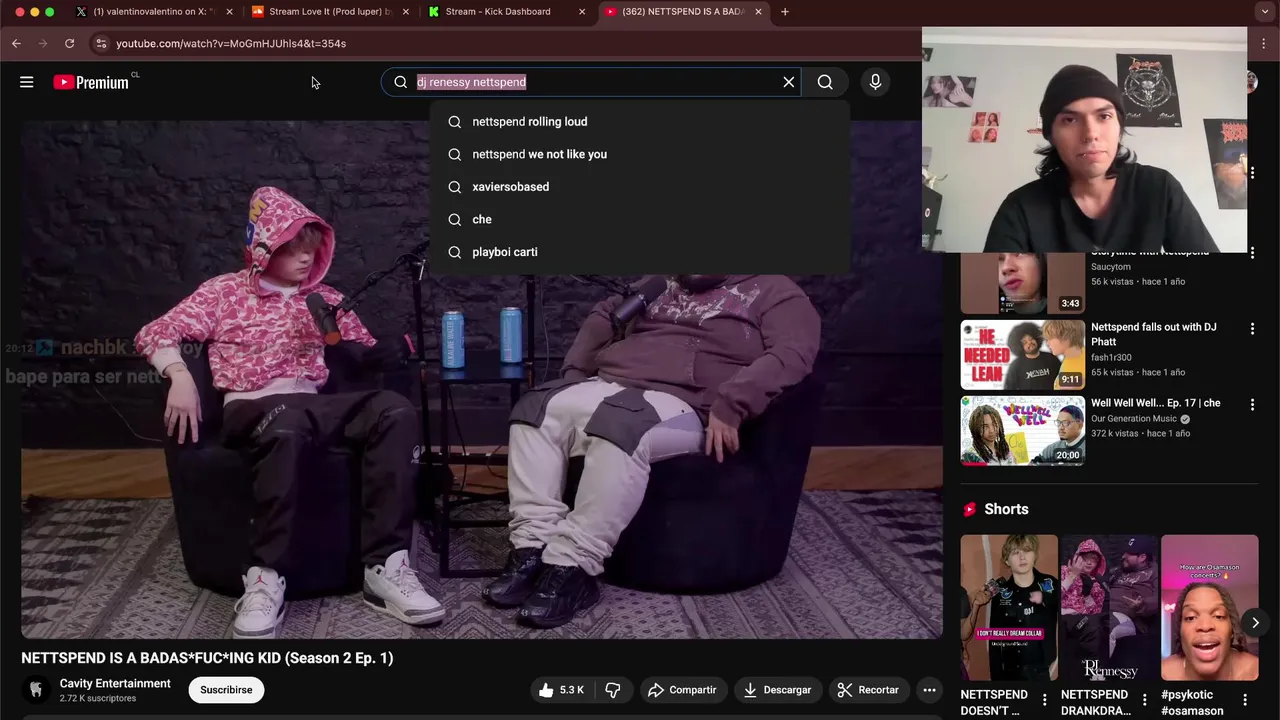Switch to Stream Love It SoundCloud tab
Viewport: 1280px width, 720px height.
tap(328, 12)
